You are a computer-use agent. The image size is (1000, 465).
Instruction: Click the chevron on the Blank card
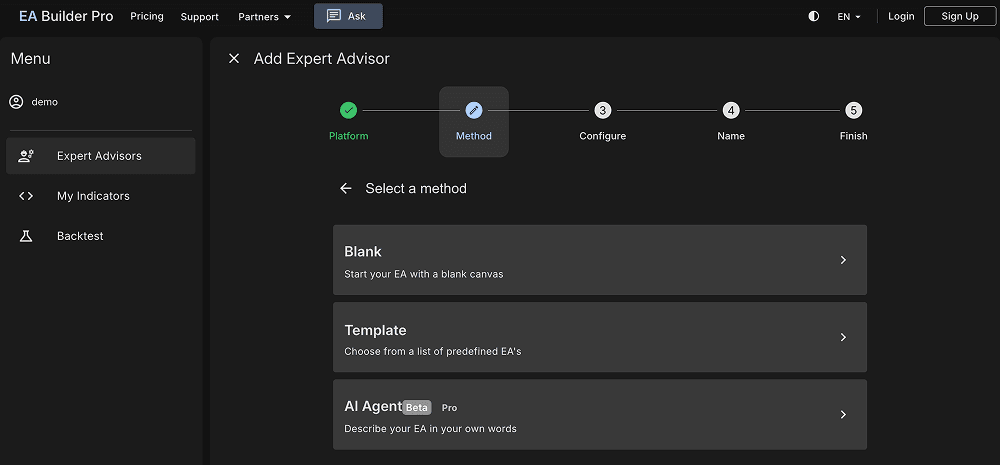843,260
